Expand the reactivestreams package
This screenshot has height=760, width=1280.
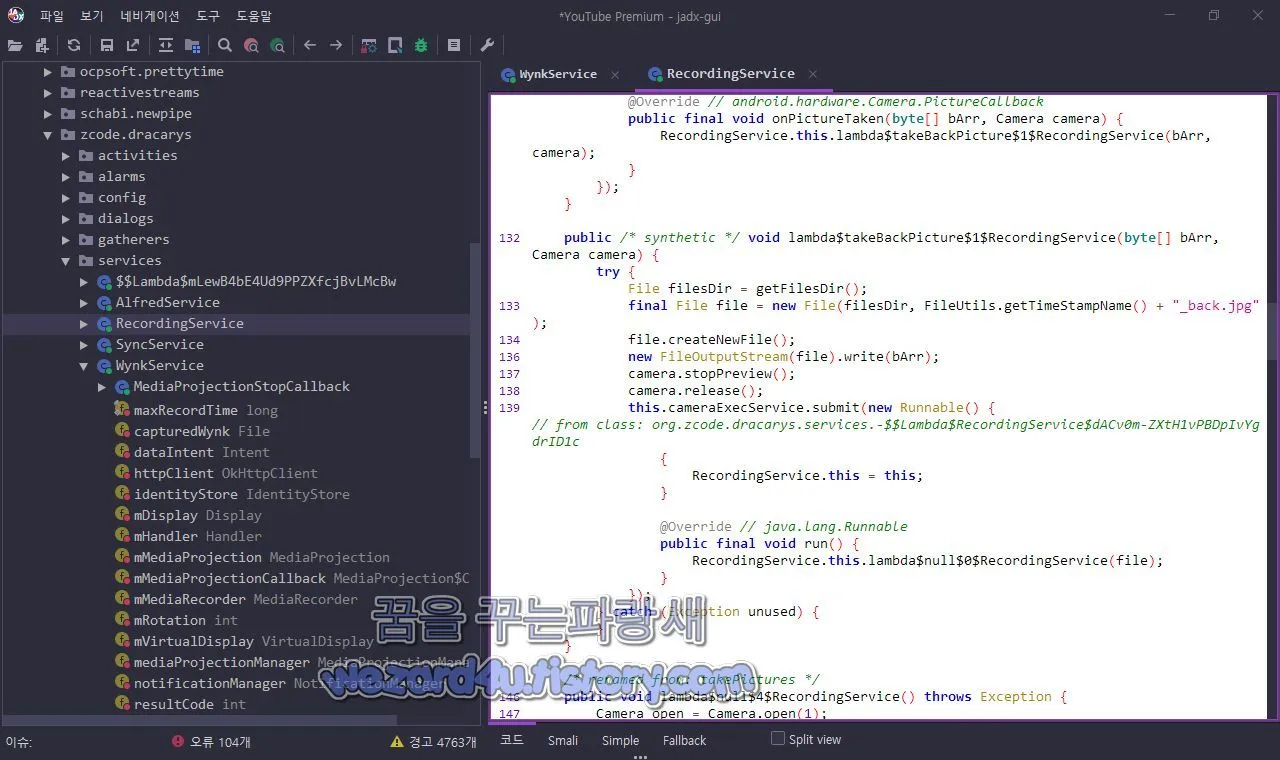coord(47,93)
